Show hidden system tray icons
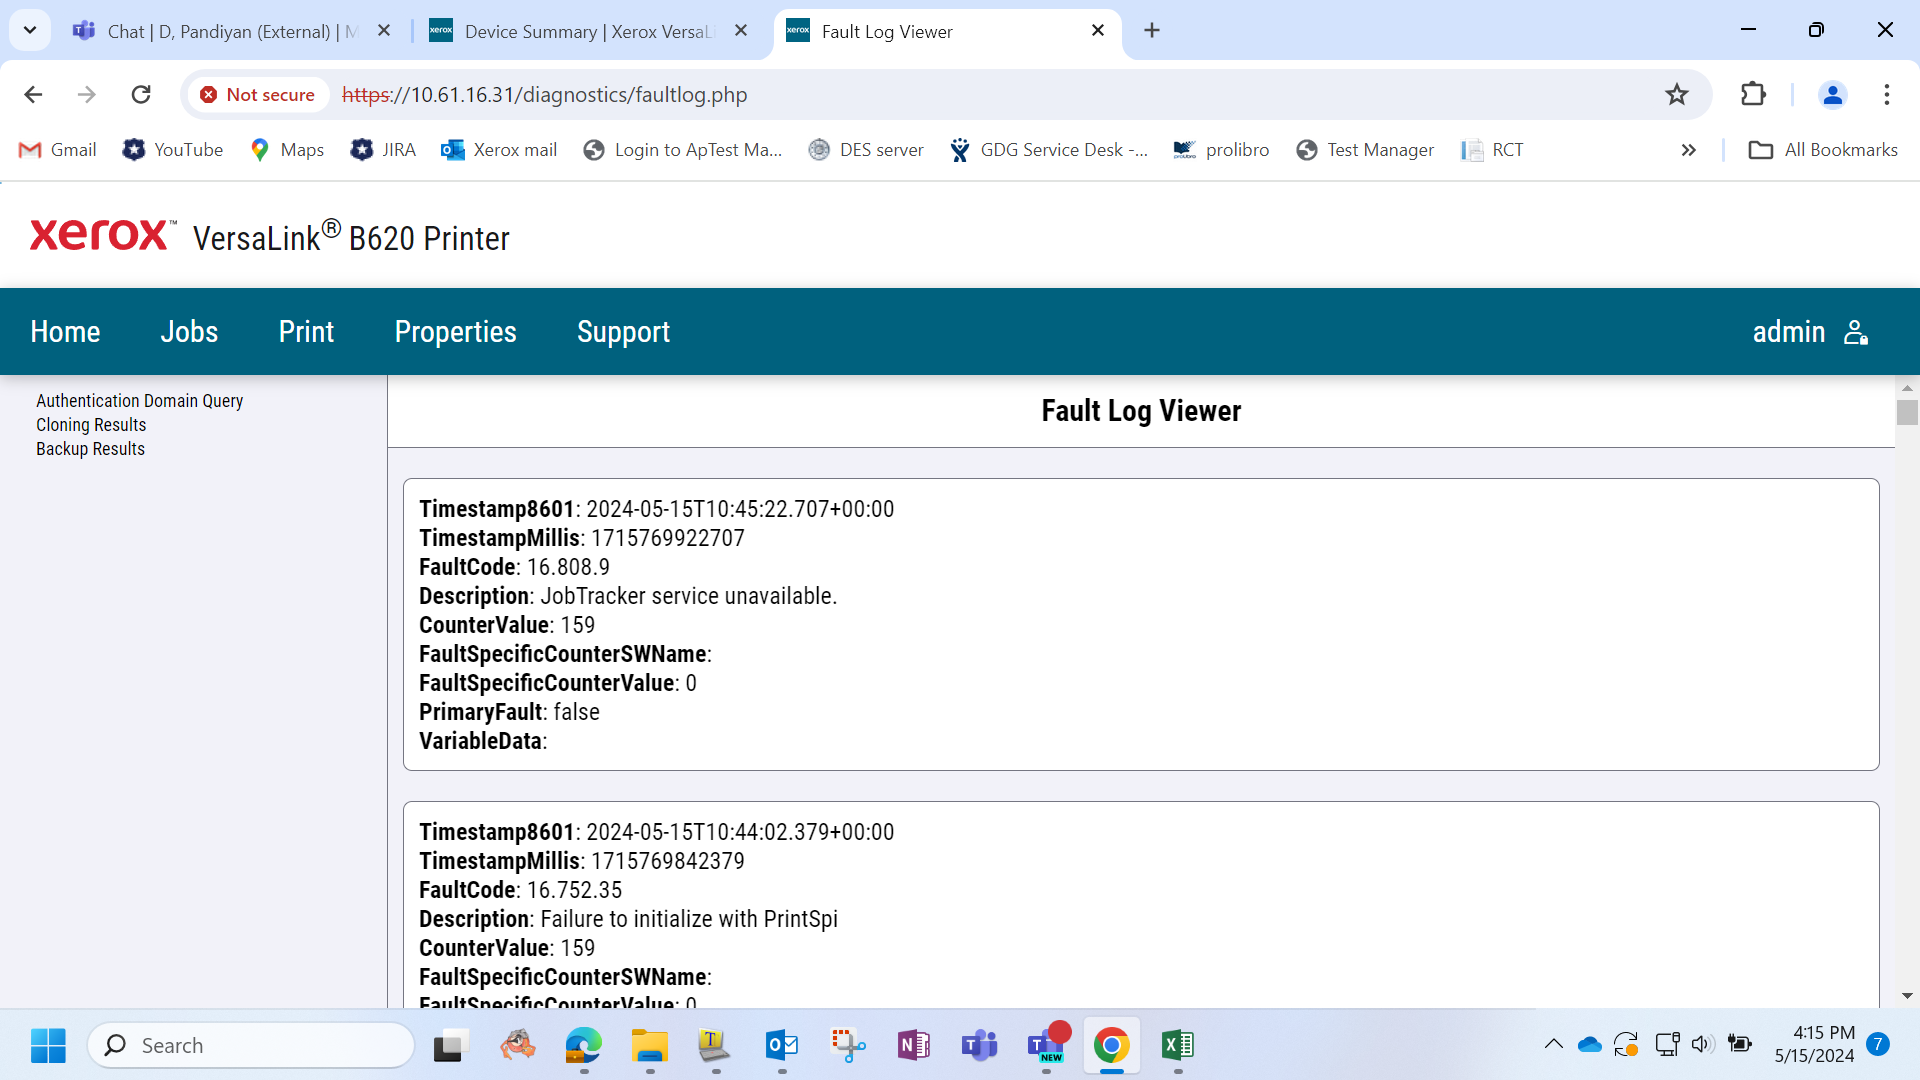Screen dimensions: 1920x1080 1553,1045
